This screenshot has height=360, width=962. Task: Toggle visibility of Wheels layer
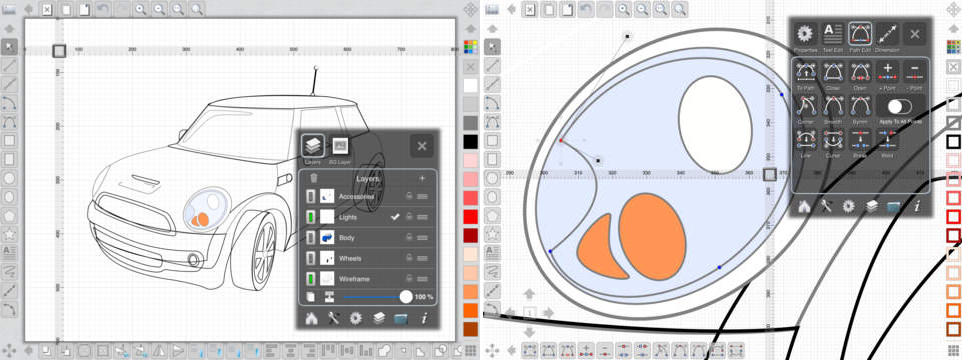click(311, 258)
